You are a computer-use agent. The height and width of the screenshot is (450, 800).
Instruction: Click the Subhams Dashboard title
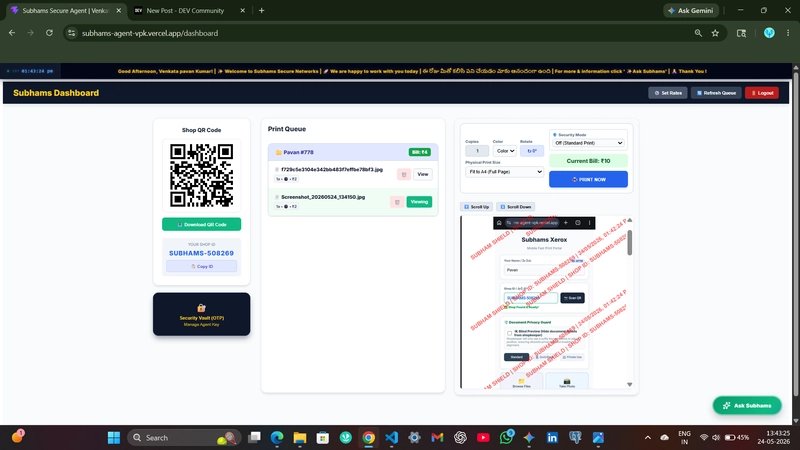[x=56, y=93]
